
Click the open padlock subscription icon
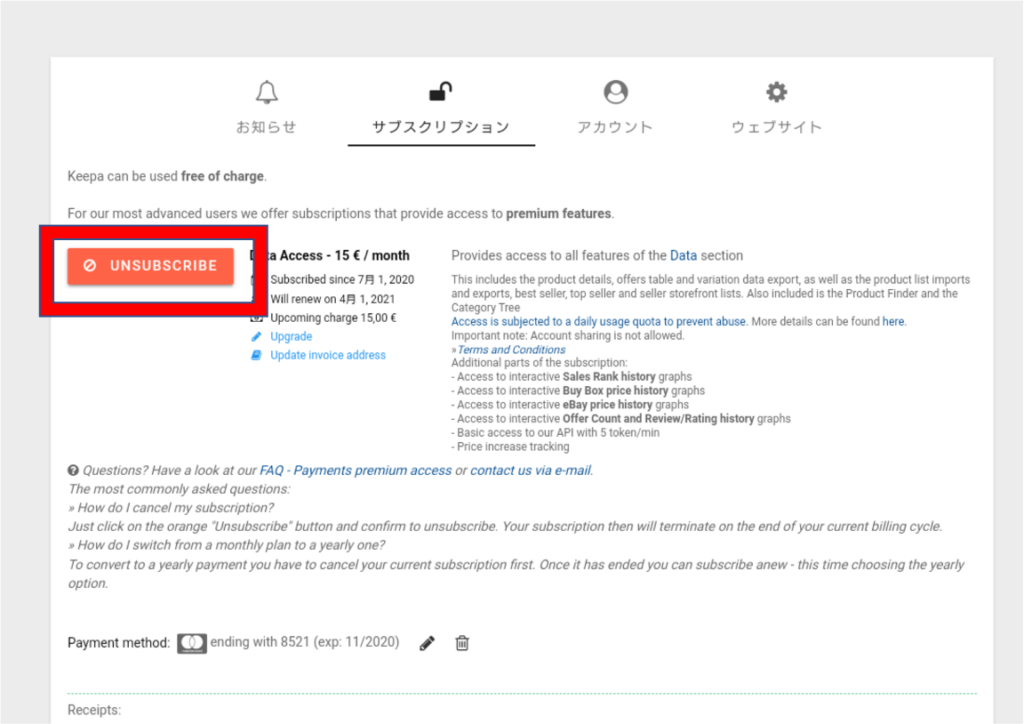point(441,91)
